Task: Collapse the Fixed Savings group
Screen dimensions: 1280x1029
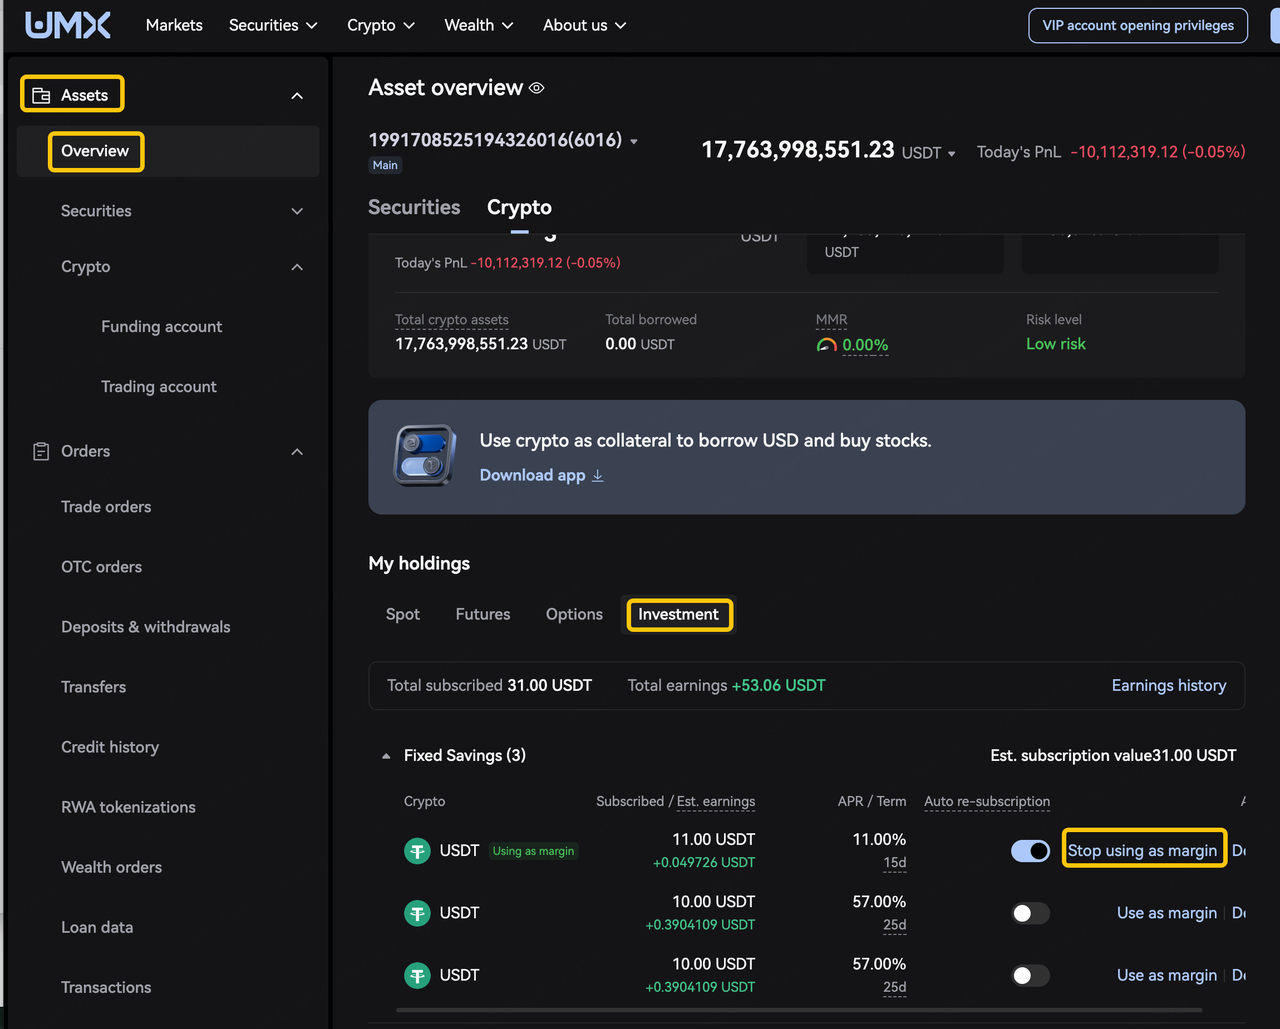Action: pyautogui.click(x=386, y=757)
